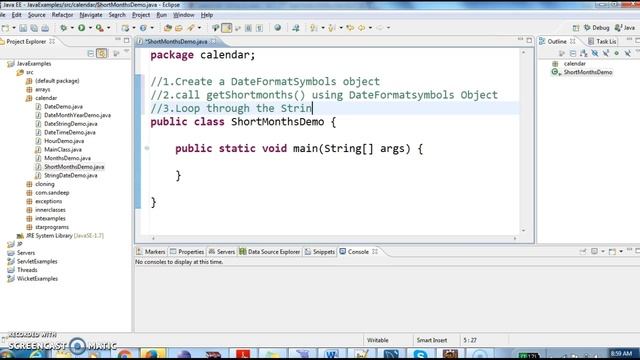
Task: Click the editor horizontal scrollbar
Action: [x=334, y=238]
